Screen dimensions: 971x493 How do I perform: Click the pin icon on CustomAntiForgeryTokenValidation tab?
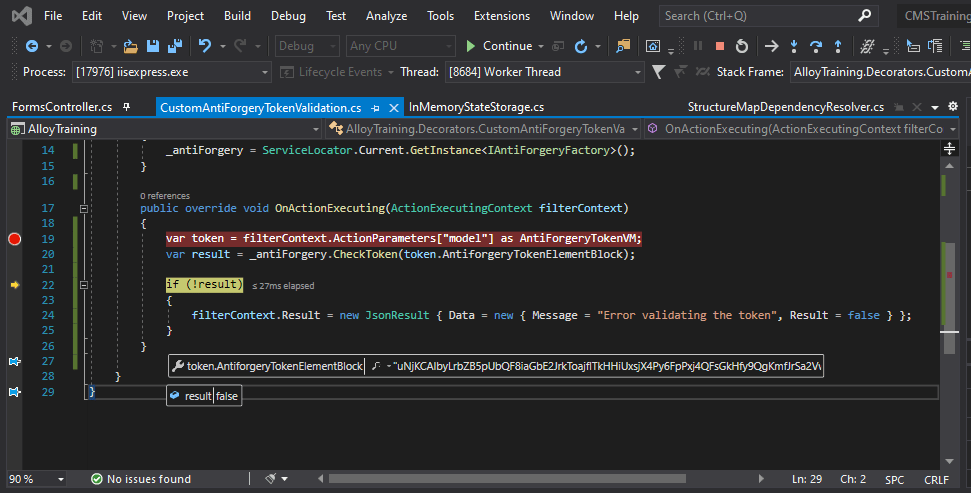pyautogui.click(x=375, y=108)
